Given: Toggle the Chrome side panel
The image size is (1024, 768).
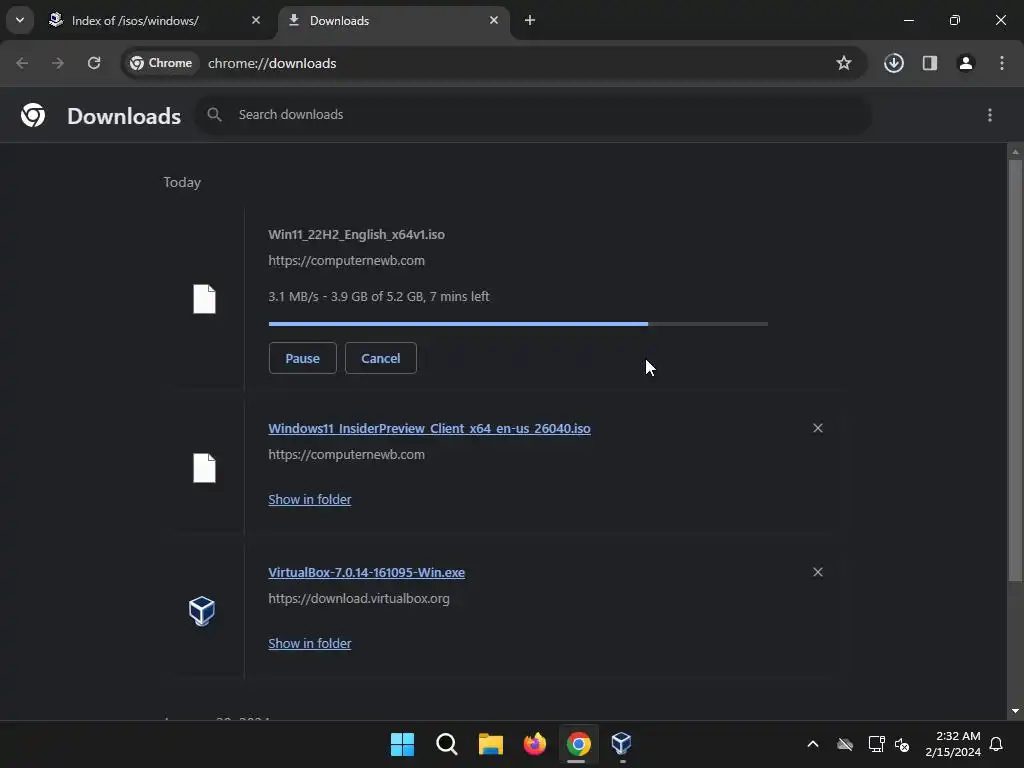Looking at the screenshot, I should (930, 63).
